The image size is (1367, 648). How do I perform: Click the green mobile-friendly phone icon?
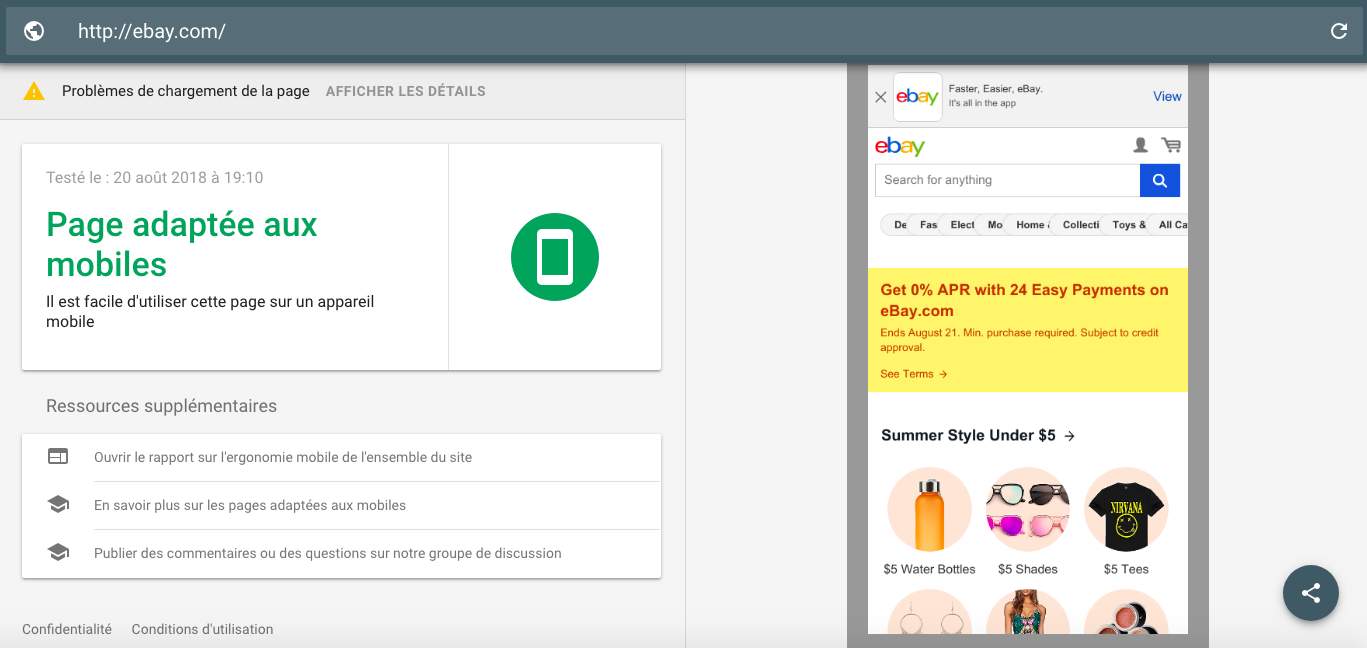(554, 257)
